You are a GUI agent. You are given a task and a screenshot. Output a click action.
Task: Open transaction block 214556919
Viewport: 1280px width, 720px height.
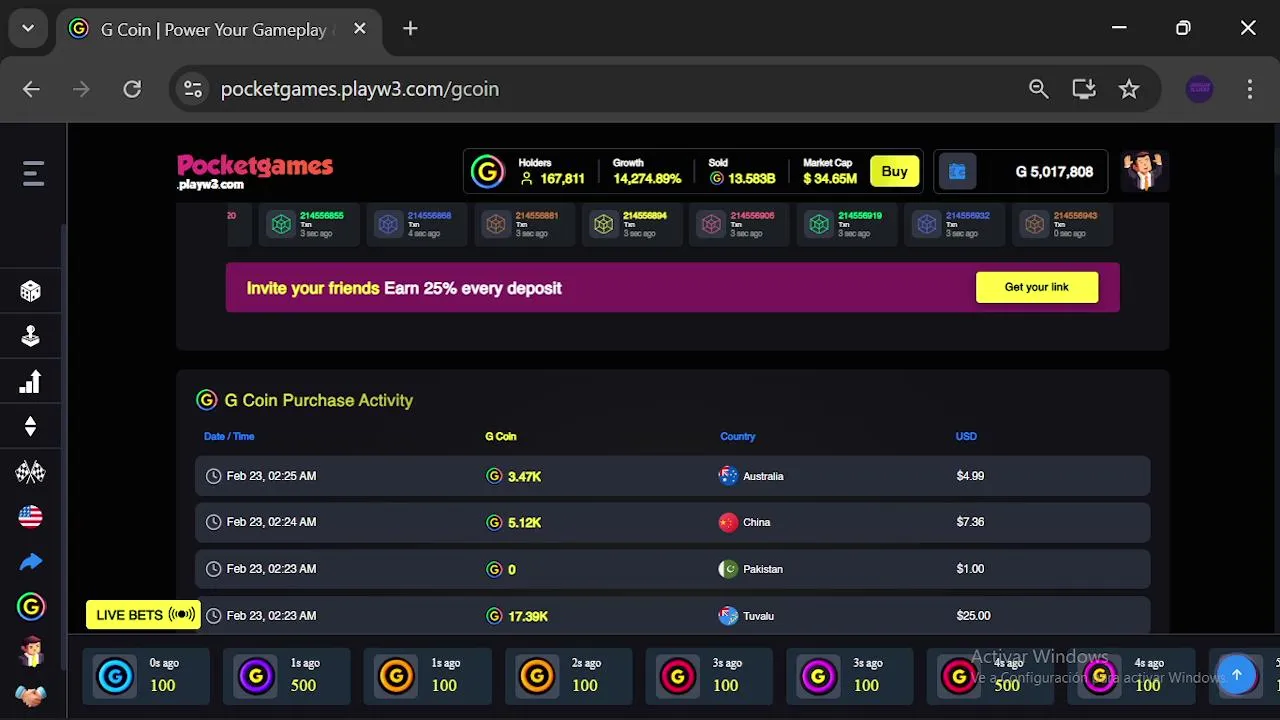[846, 224]
